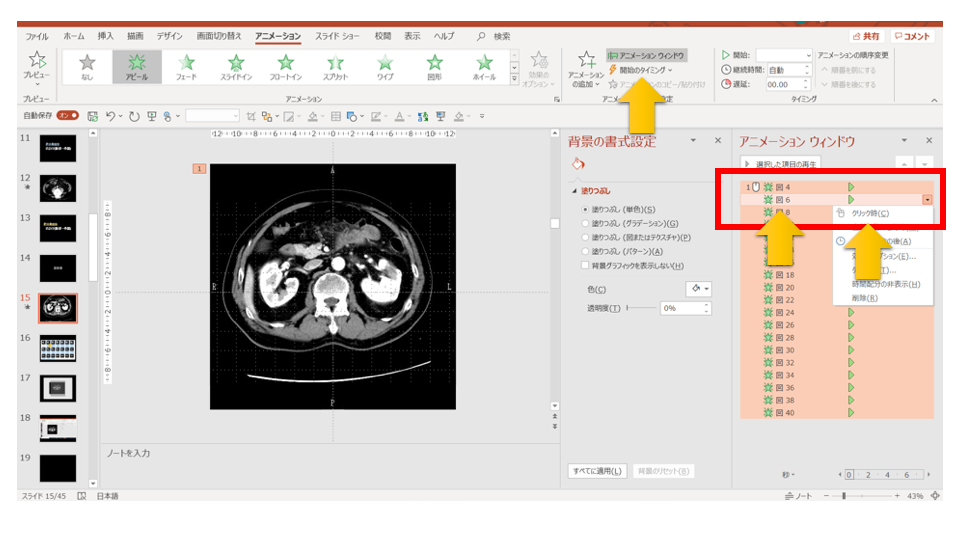Toggle the アニメーション ウィンドウ ribbon button

tap(647, 55)
